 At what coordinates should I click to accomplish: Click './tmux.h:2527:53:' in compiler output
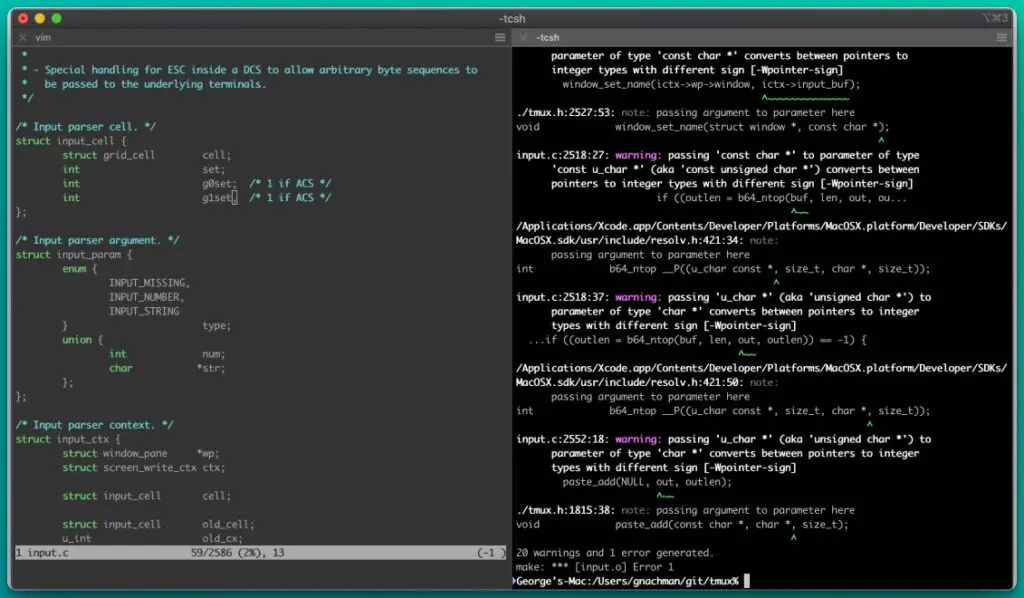pos(566,113)
